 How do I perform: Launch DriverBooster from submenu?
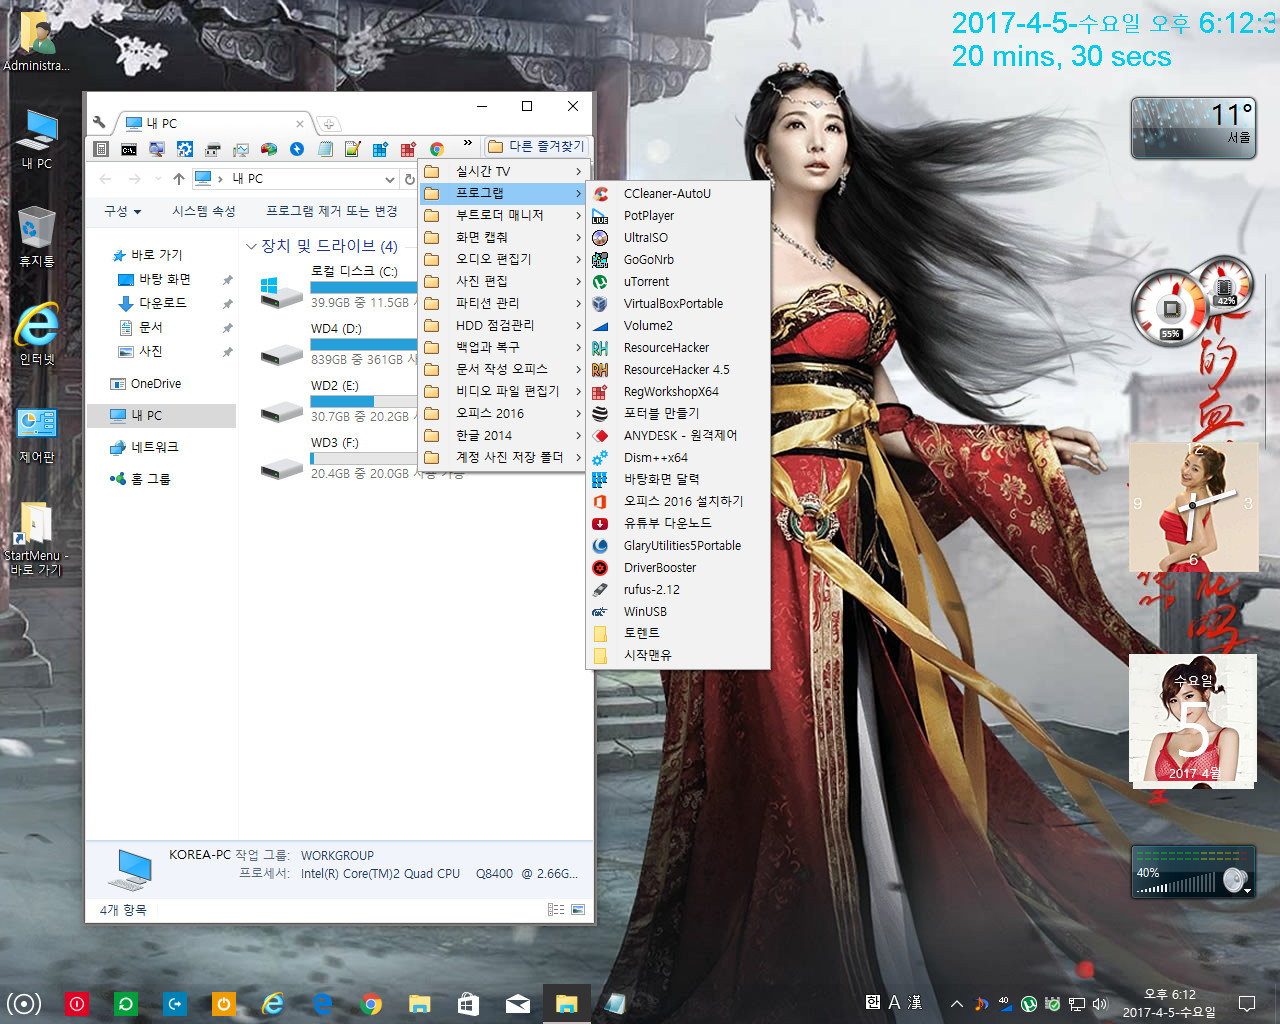[678, 568]
